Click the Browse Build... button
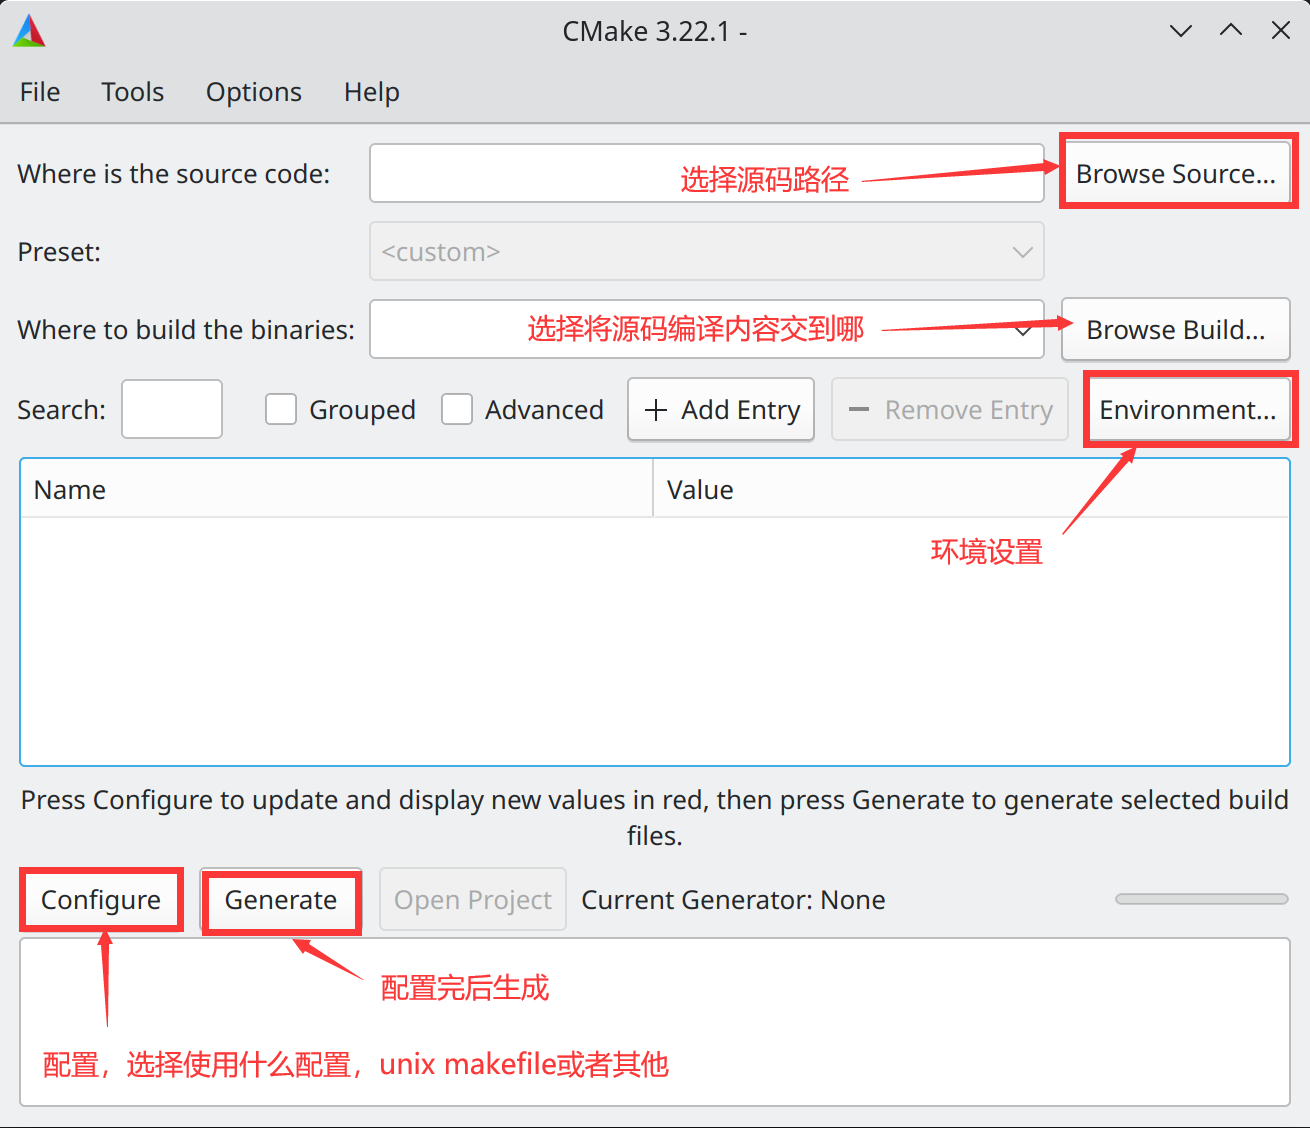This screenshot has width=1310, height=1128. coord(1176,329)
